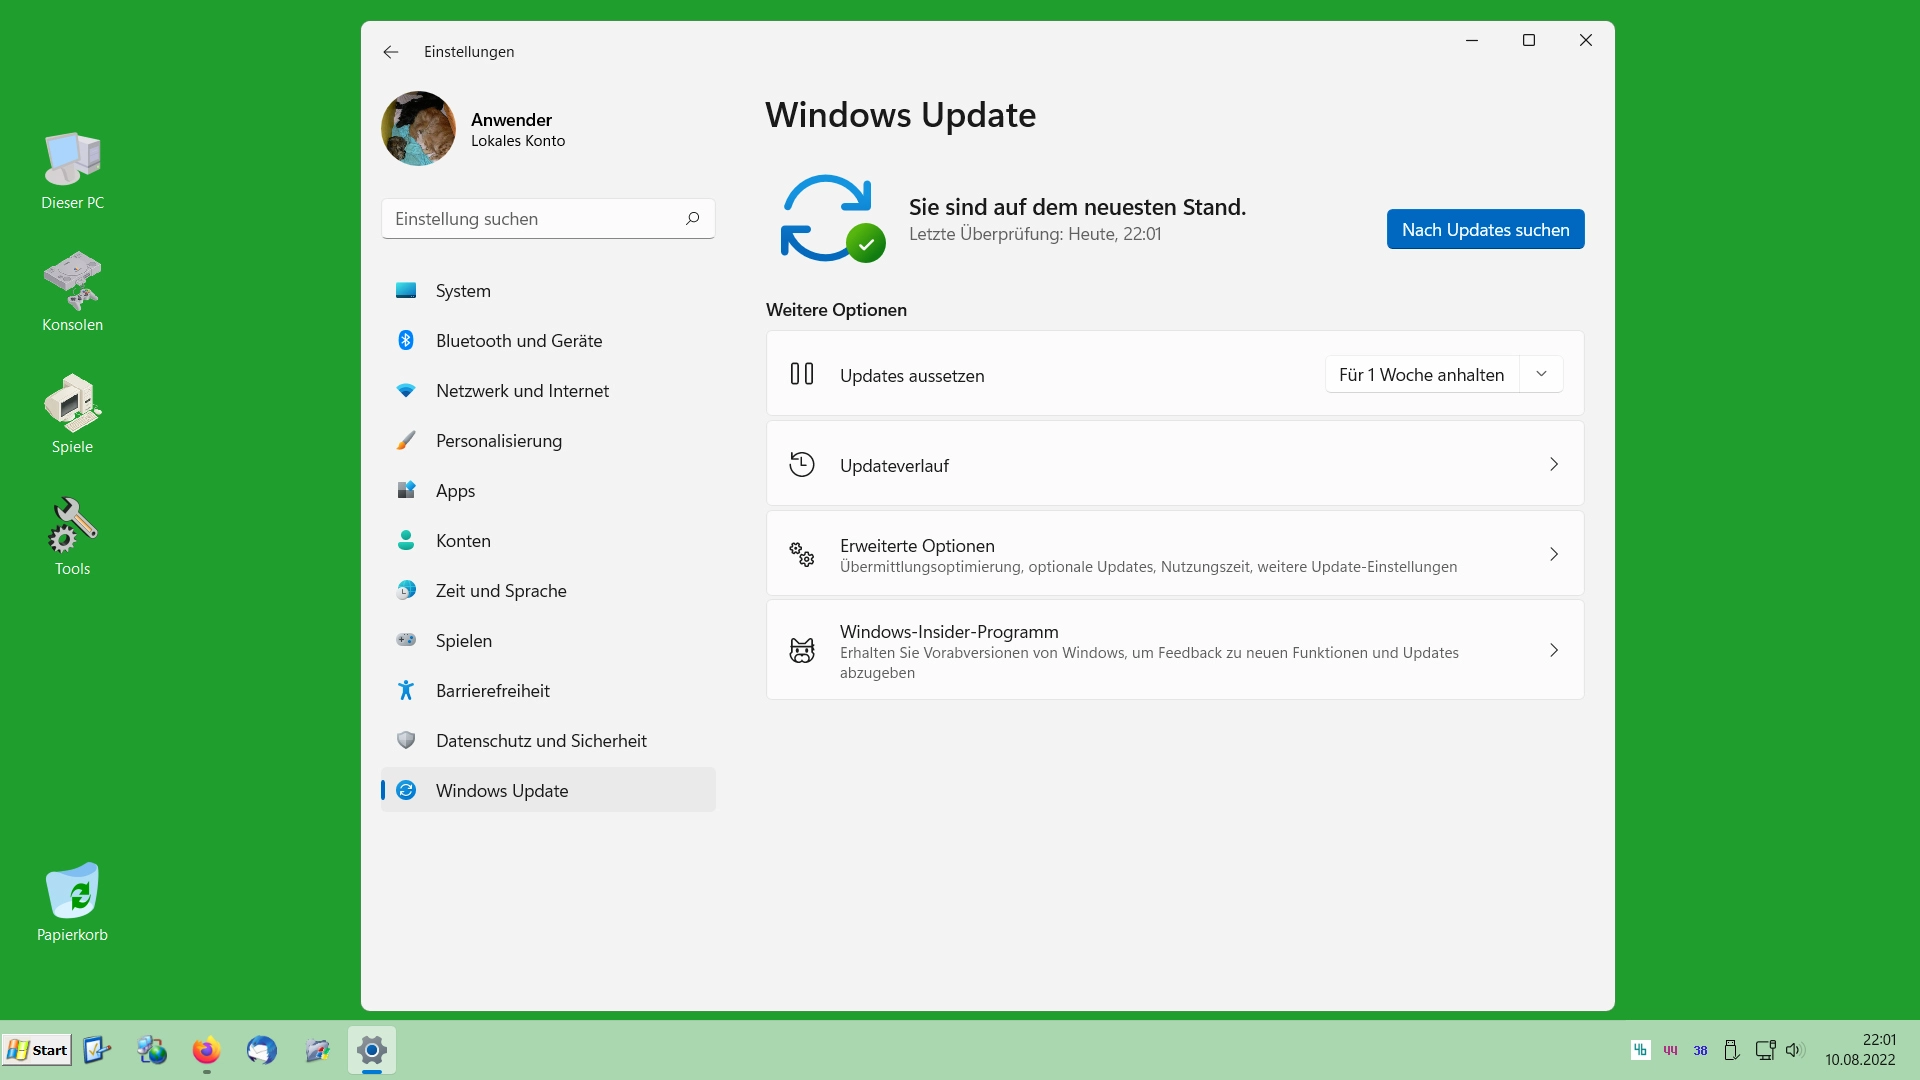
Task: Select Windows Update in the sidebar
Action: (x=548, y=791)
